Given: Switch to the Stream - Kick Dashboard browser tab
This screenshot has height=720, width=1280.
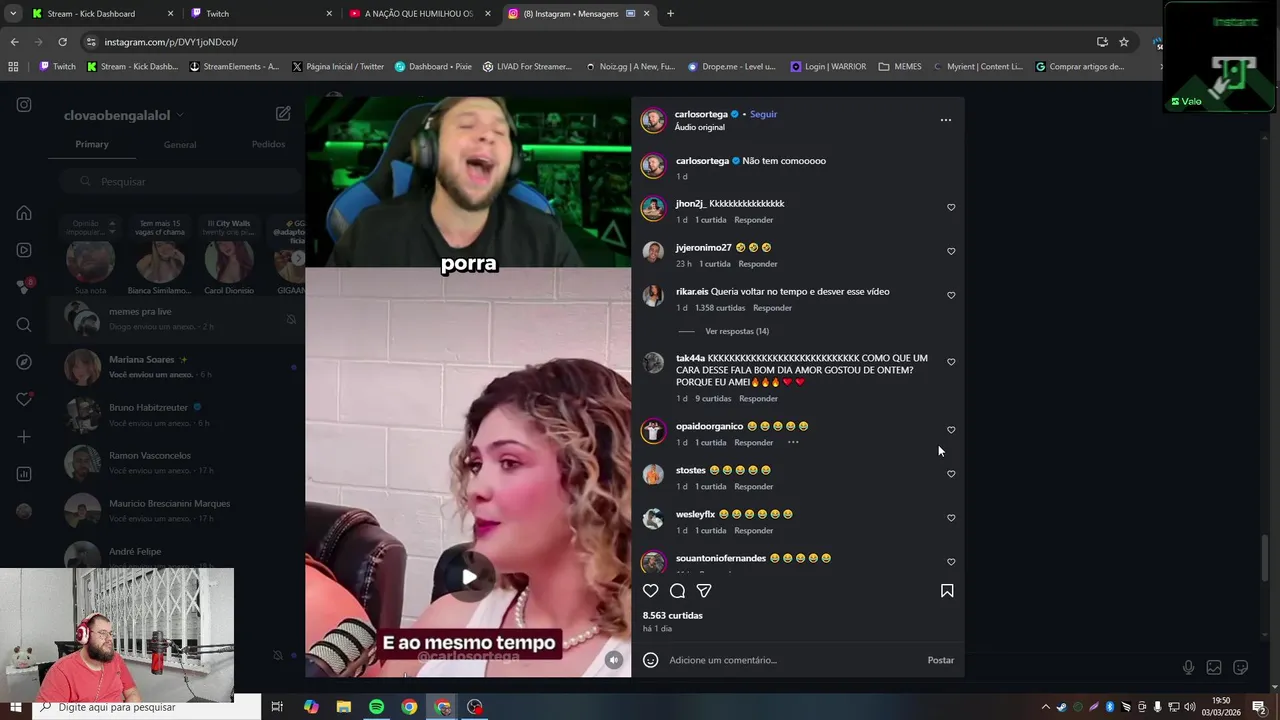Looking at the screenshot, I should [x=103, y=14].
